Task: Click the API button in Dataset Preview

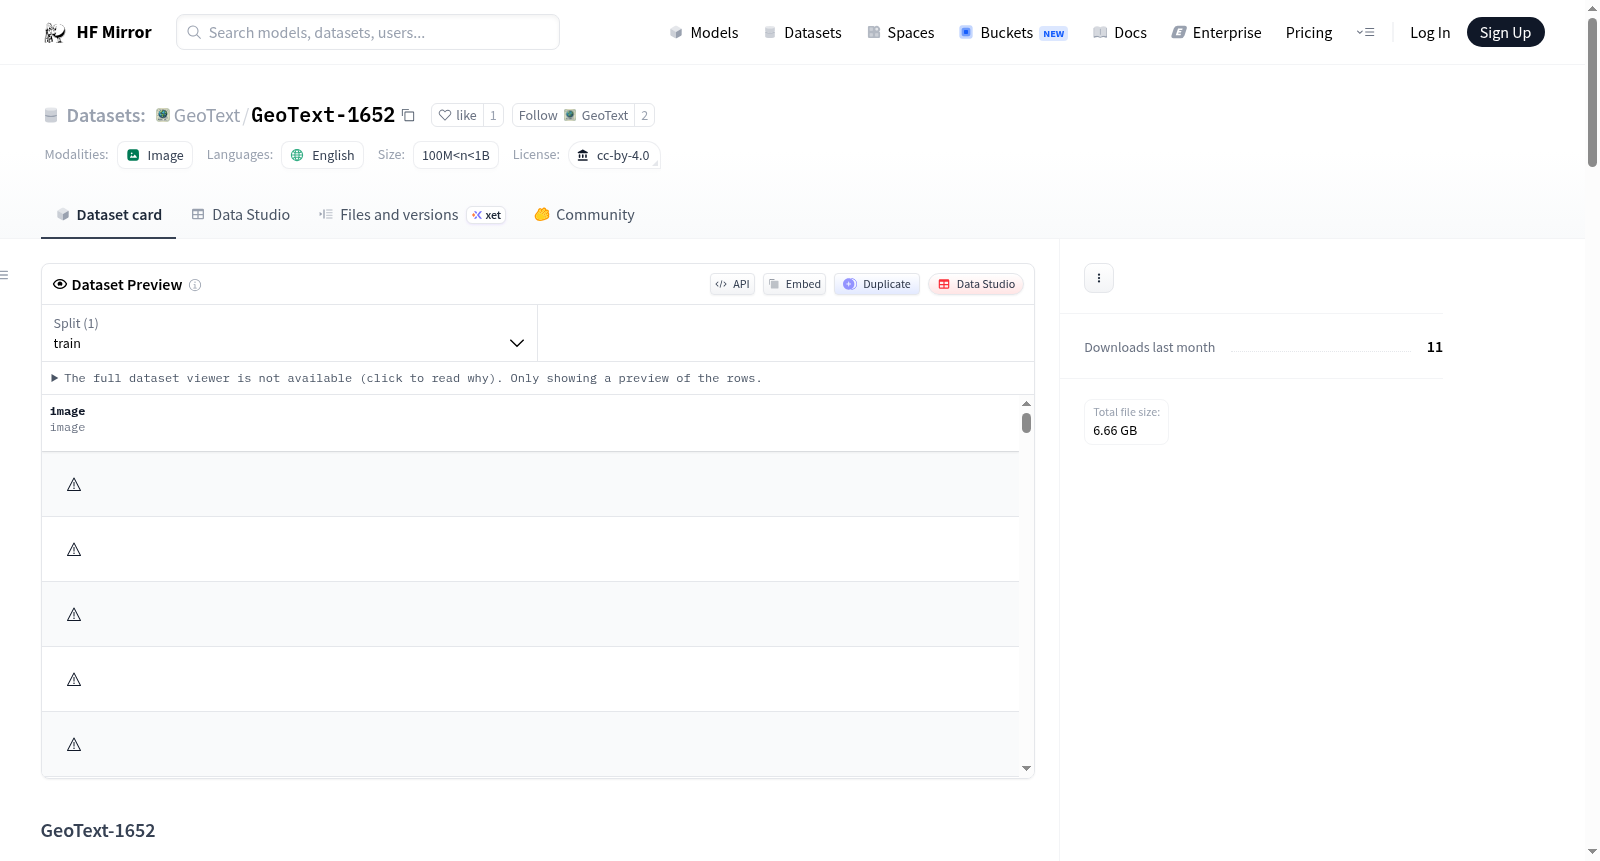Action: click(x=732, y=284)
